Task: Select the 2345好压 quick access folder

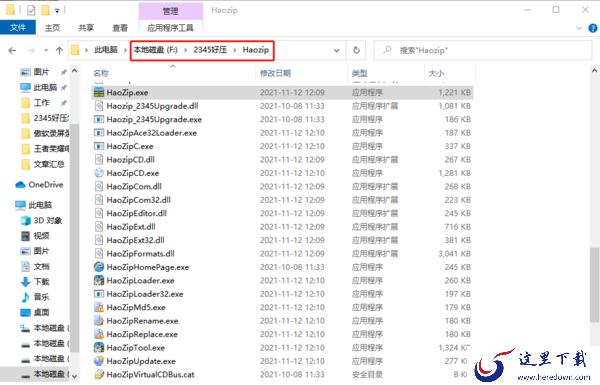Action: [x=45, y=118]
